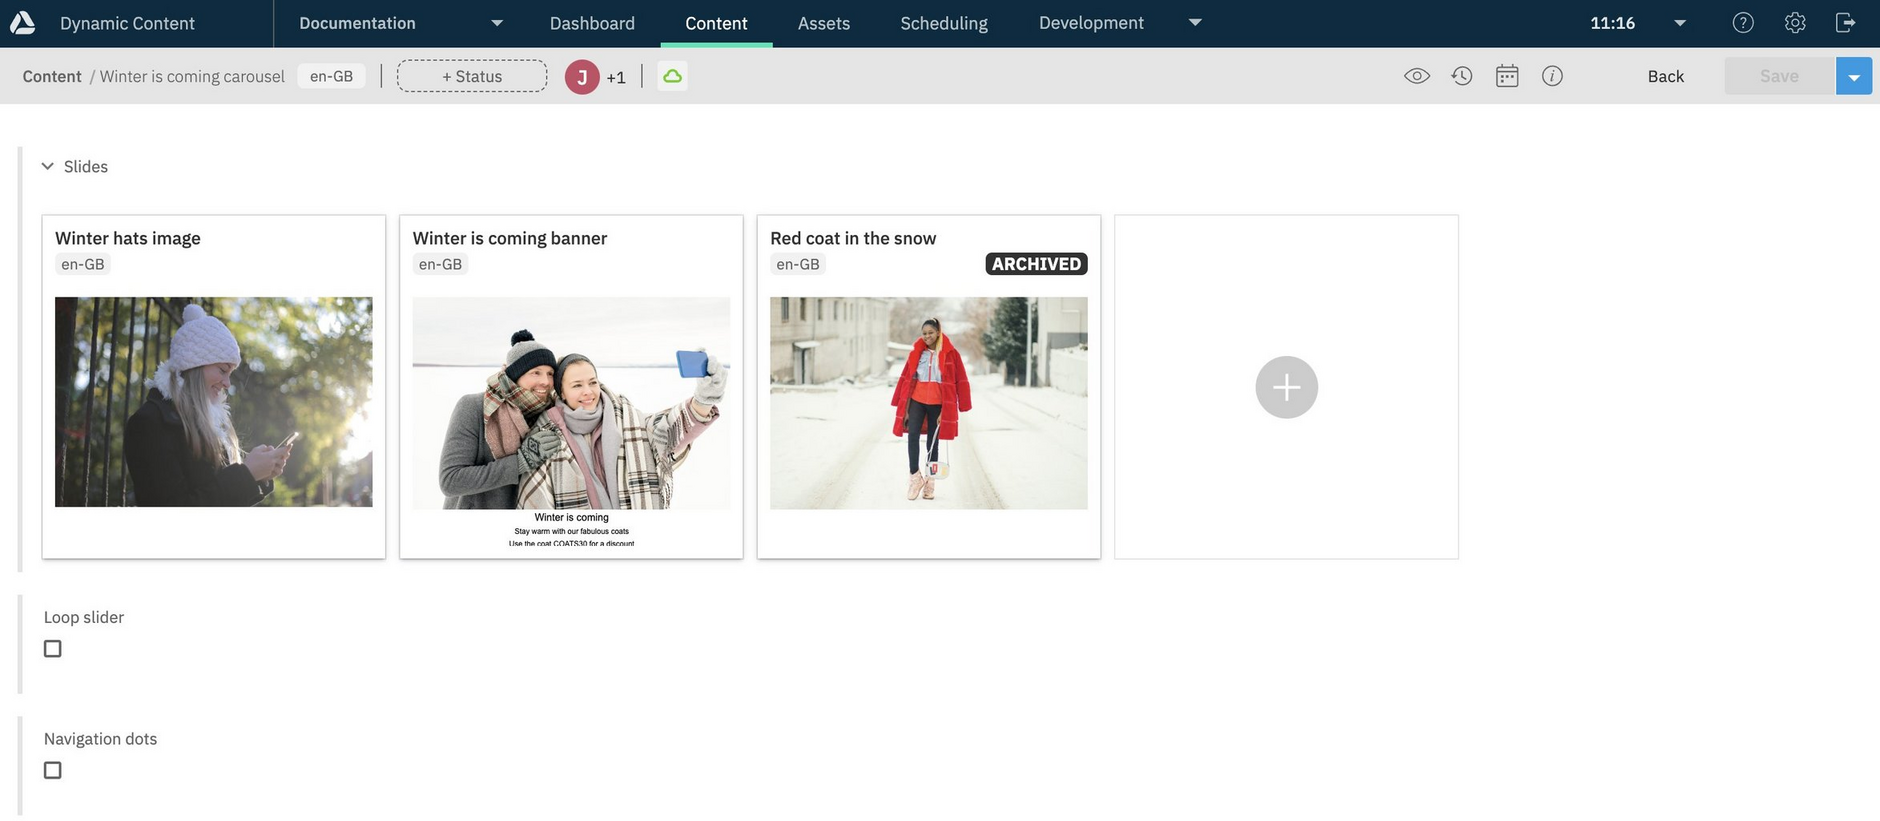The image size is (1880, 821).
Task: Switch to the Assets tab
Action: pyautogui.click(x=823, y=23)
